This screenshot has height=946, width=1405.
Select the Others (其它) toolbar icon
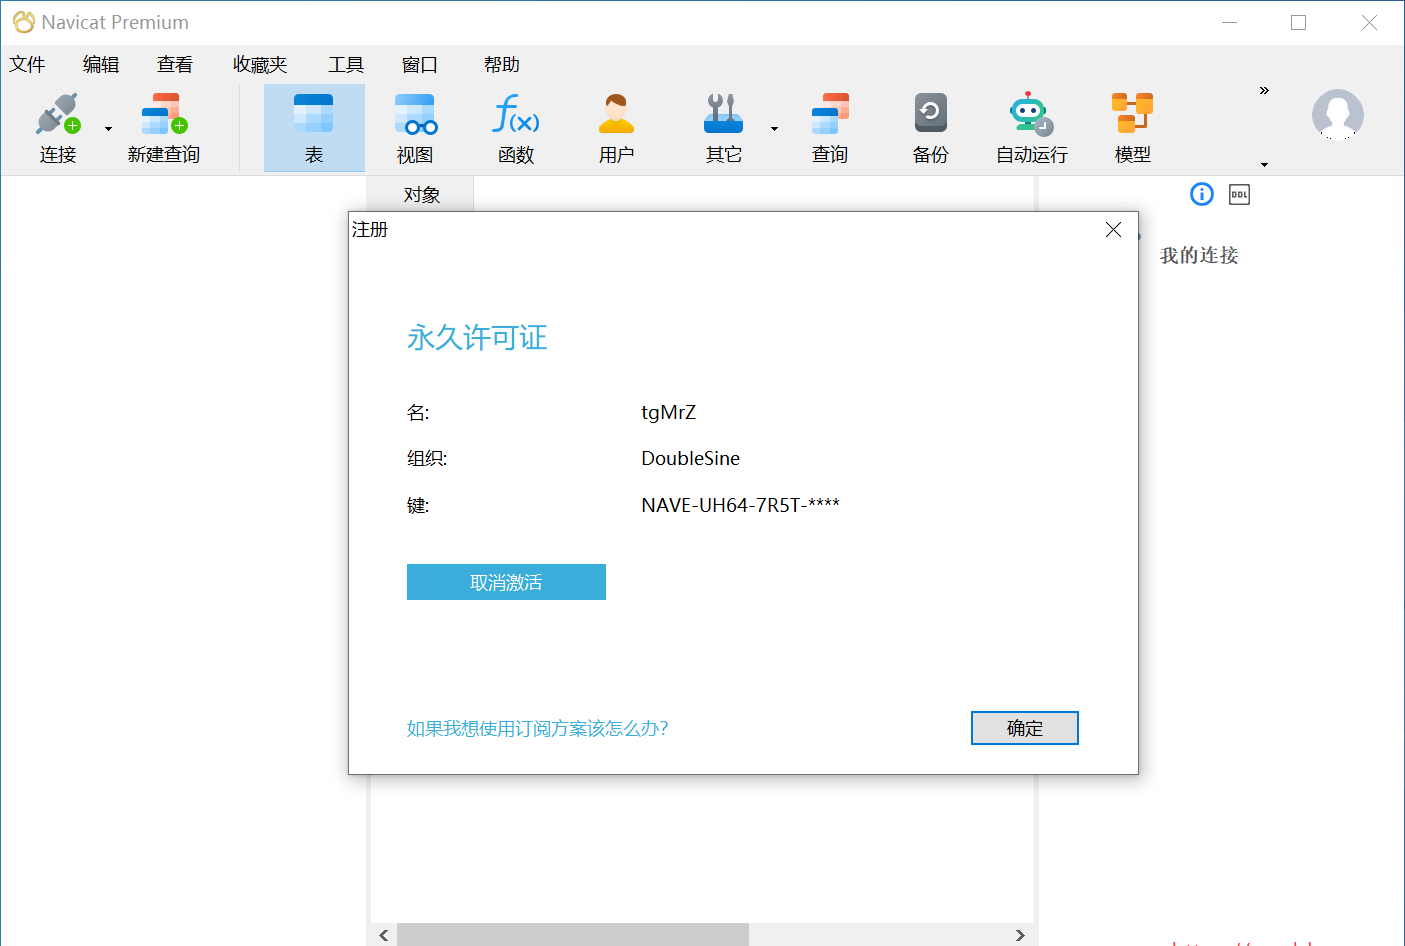click(x=723, y=114)
